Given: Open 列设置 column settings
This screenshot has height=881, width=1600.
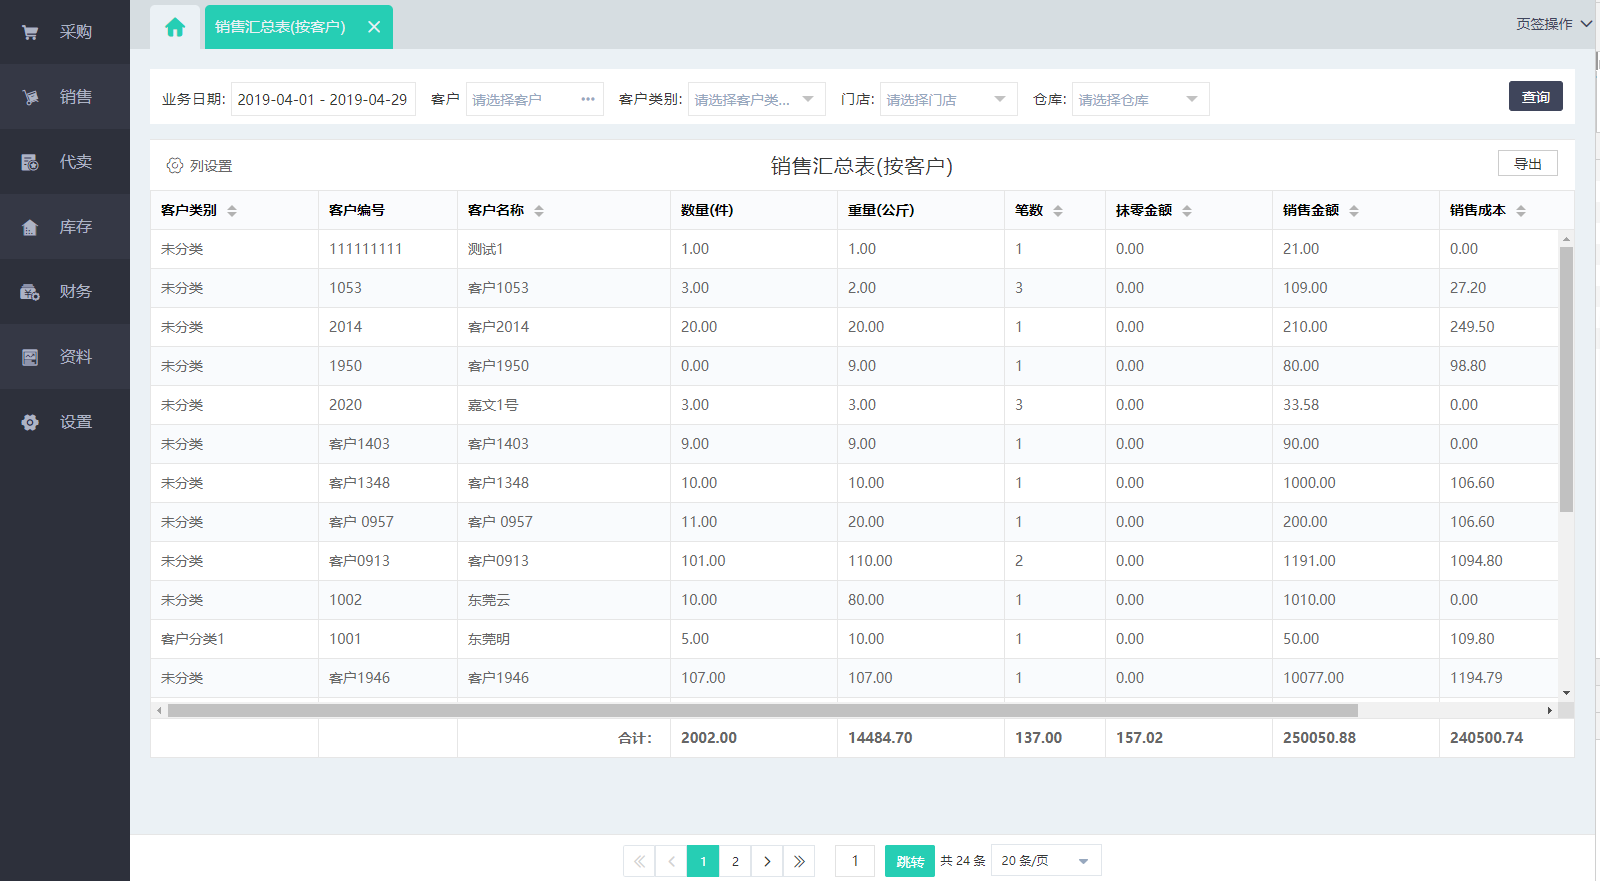Looking at the screenshot, I should [199, 165].
